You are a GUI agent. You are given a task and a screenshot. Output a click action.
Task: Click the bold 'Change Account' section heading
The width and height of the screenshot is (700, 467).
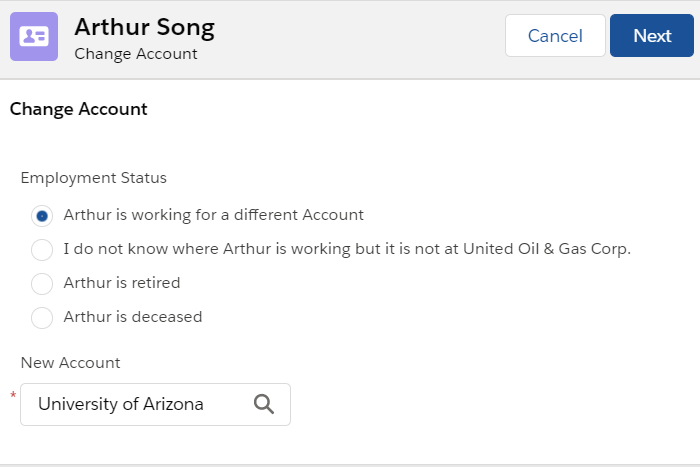(x=79, y=109)
